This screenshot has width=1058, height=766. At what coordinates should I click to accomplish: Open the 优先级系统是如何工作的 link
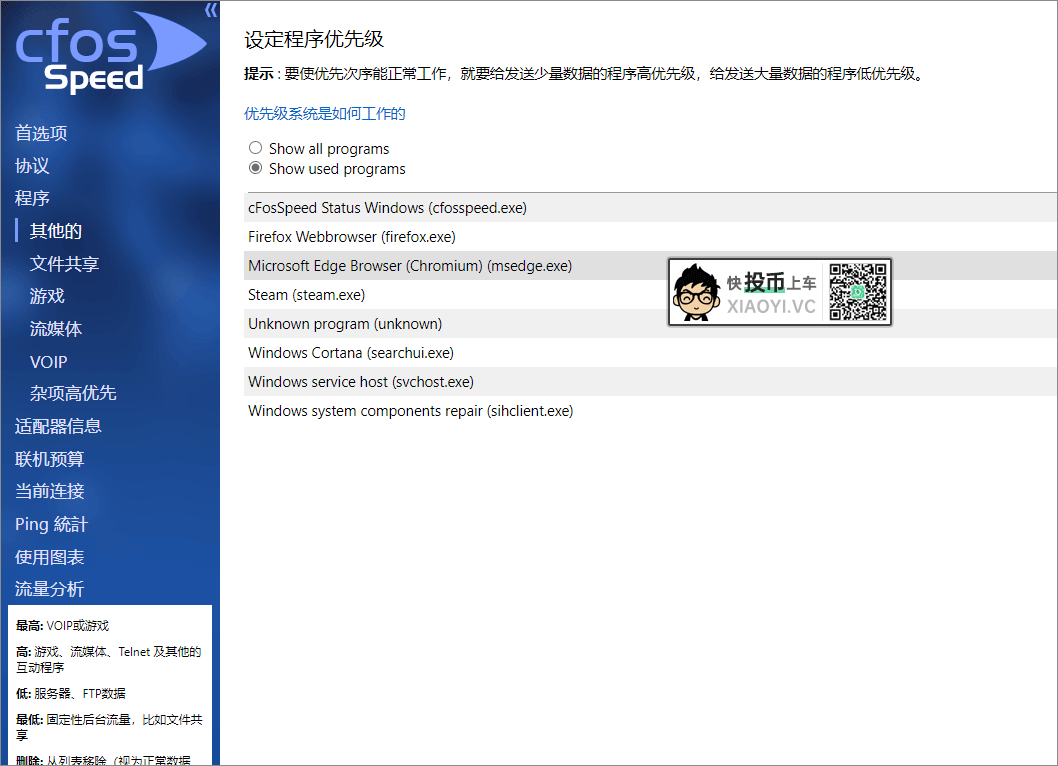coord(325,113)
